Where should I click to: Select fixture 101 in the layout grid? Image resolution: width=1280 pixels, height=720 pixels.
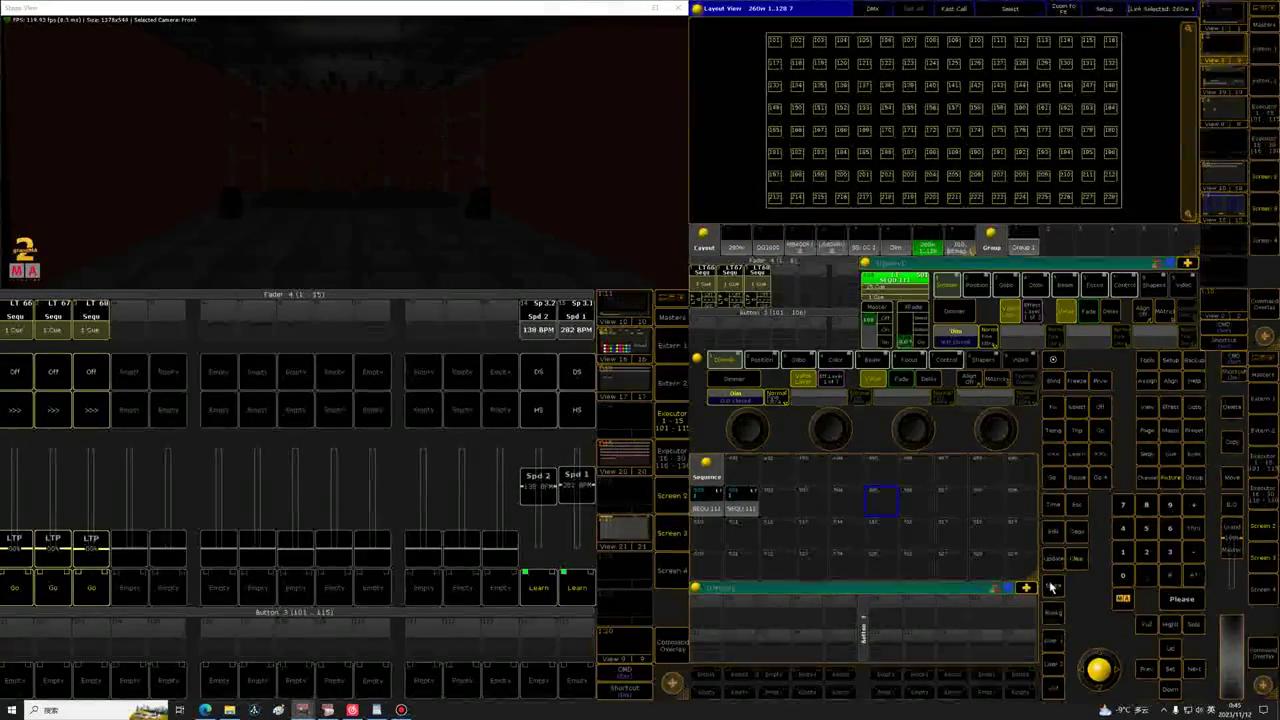tap(775, 41)
